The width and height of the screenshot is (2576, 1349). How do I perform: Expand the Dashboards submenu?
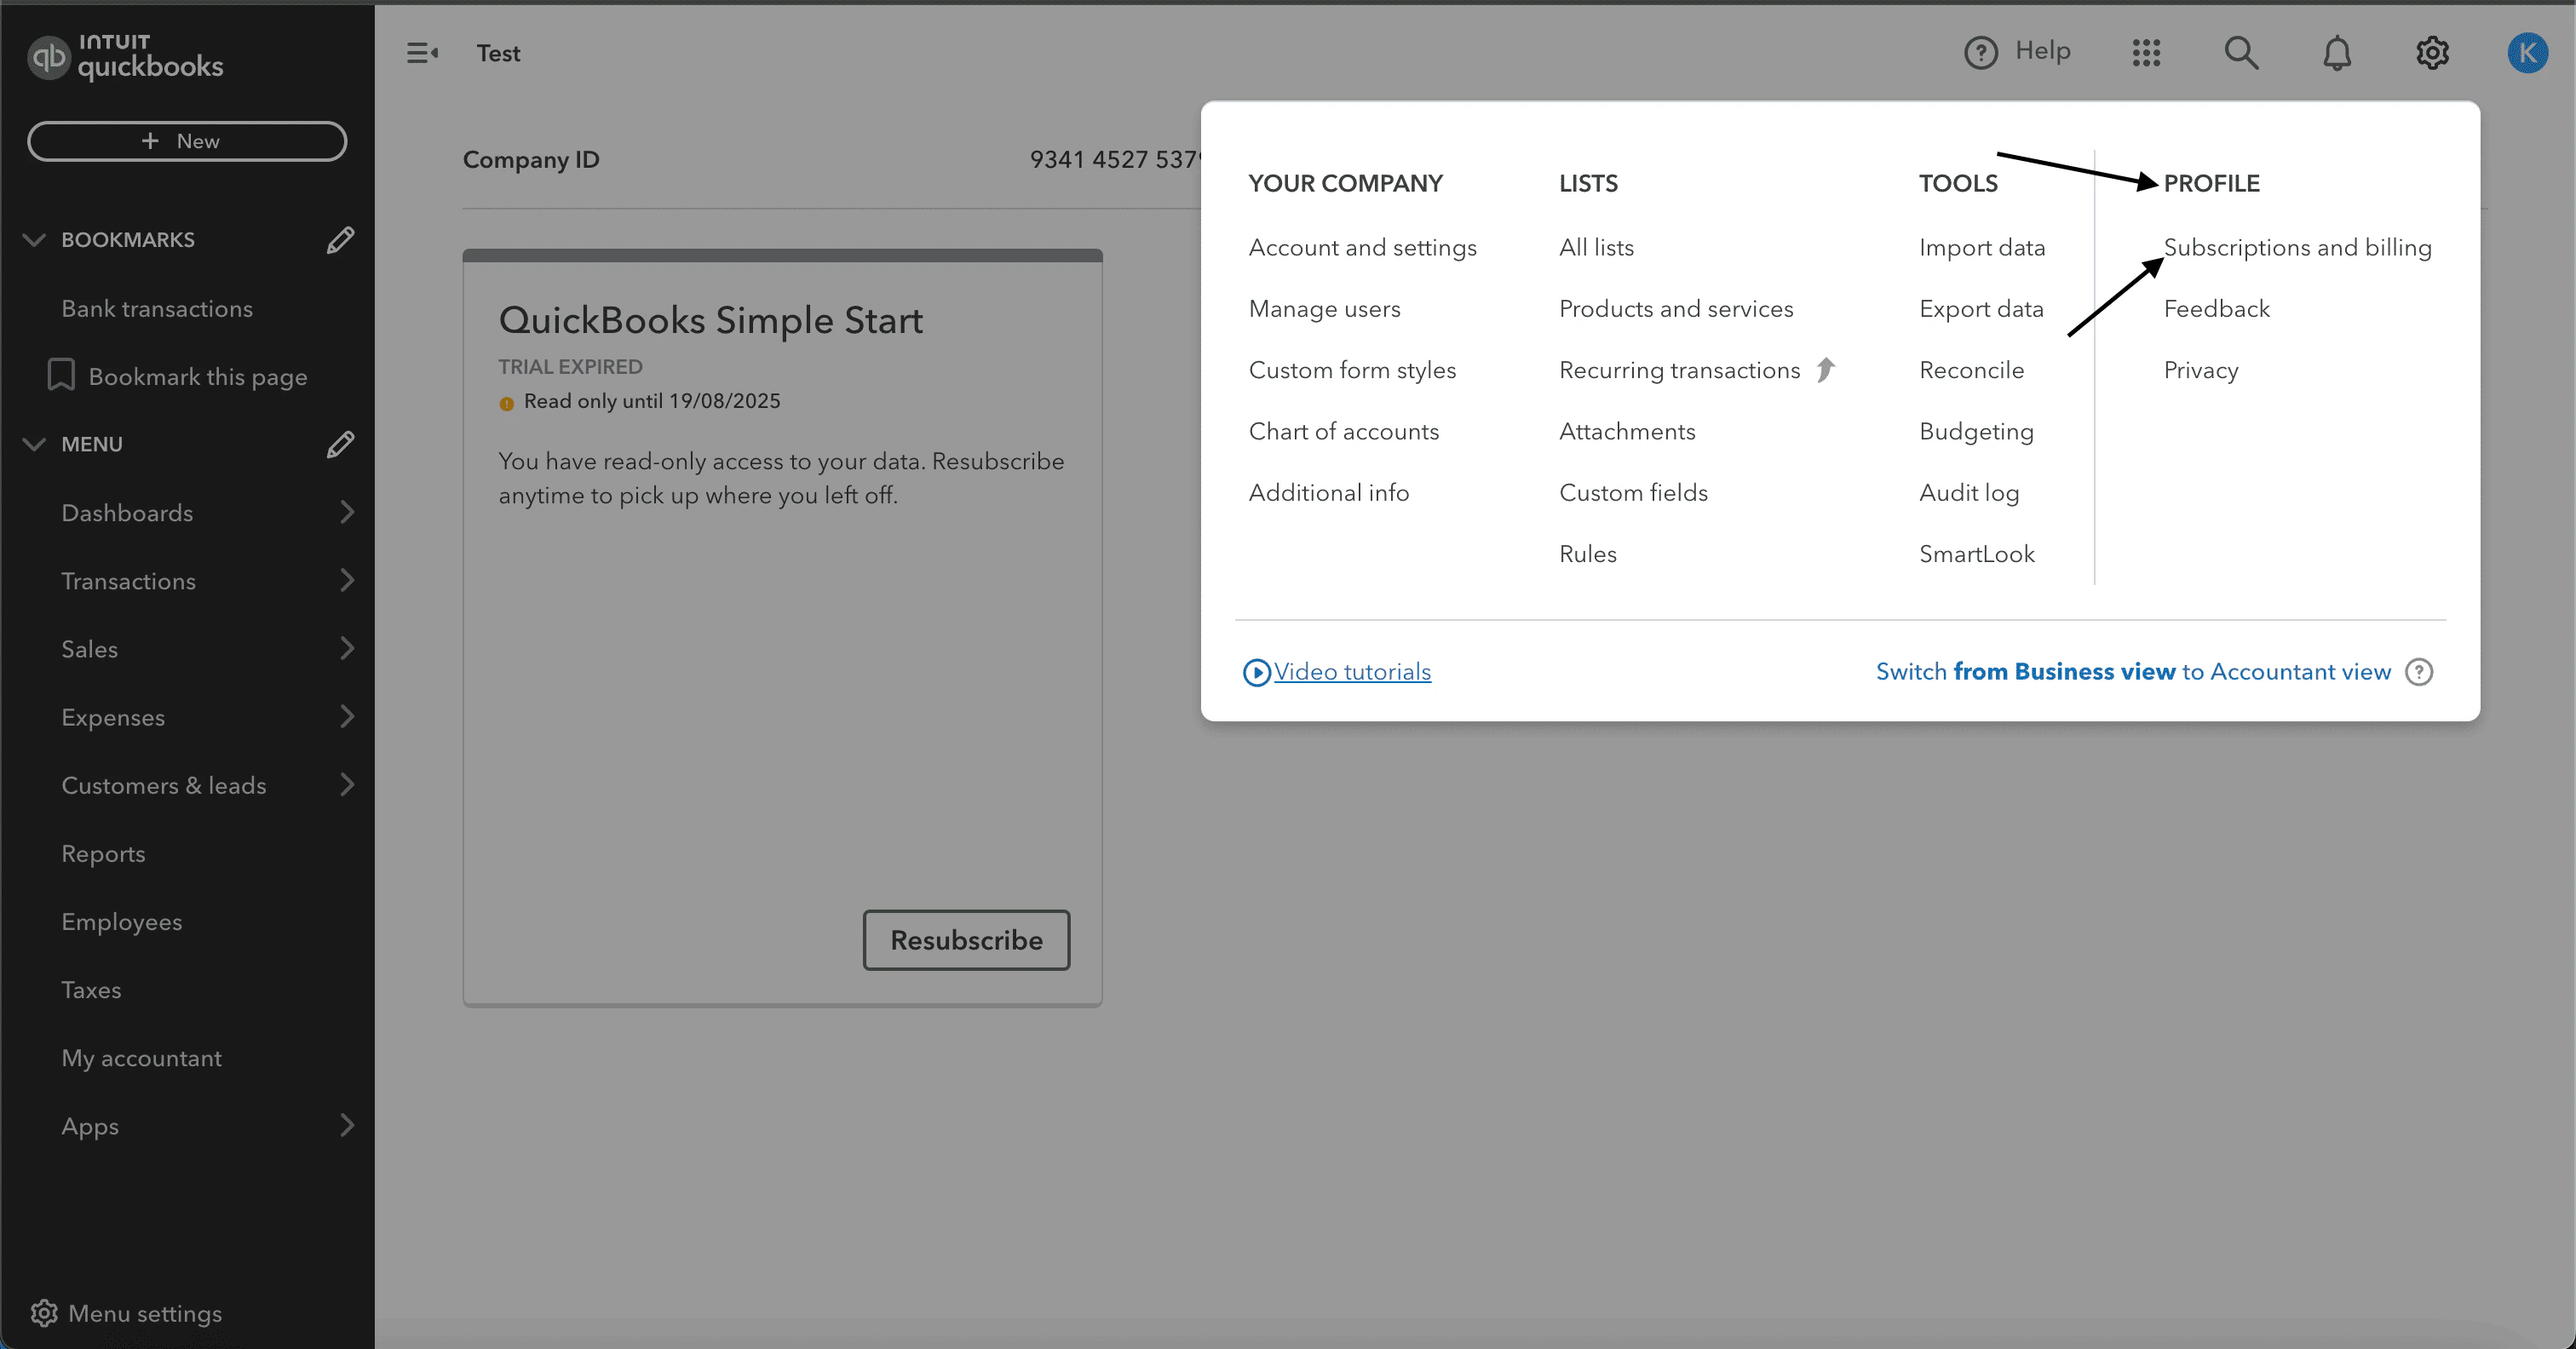(346, 512)
